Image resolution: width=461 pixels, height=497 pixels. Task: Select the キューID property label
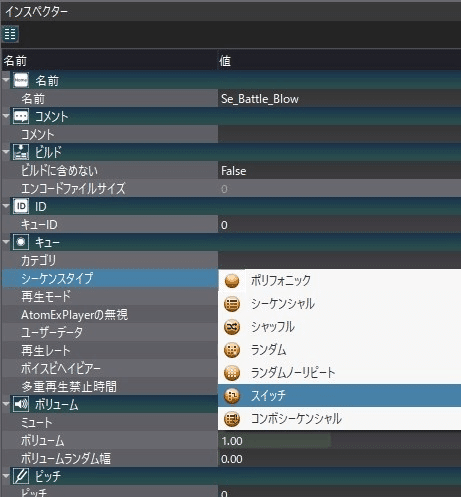click(39, 225)
